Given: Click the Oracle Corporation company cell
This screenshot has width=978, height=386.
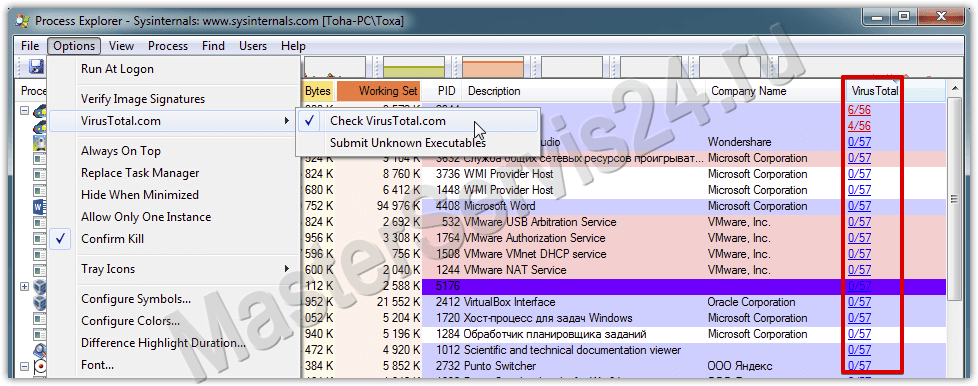Looking at the screenshot, I should [752, 302].
